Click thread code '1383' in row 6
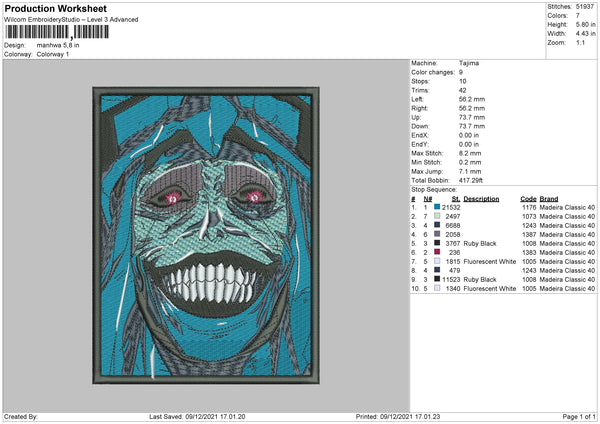The height and width of the screenshot is (424, 600). 529,252
